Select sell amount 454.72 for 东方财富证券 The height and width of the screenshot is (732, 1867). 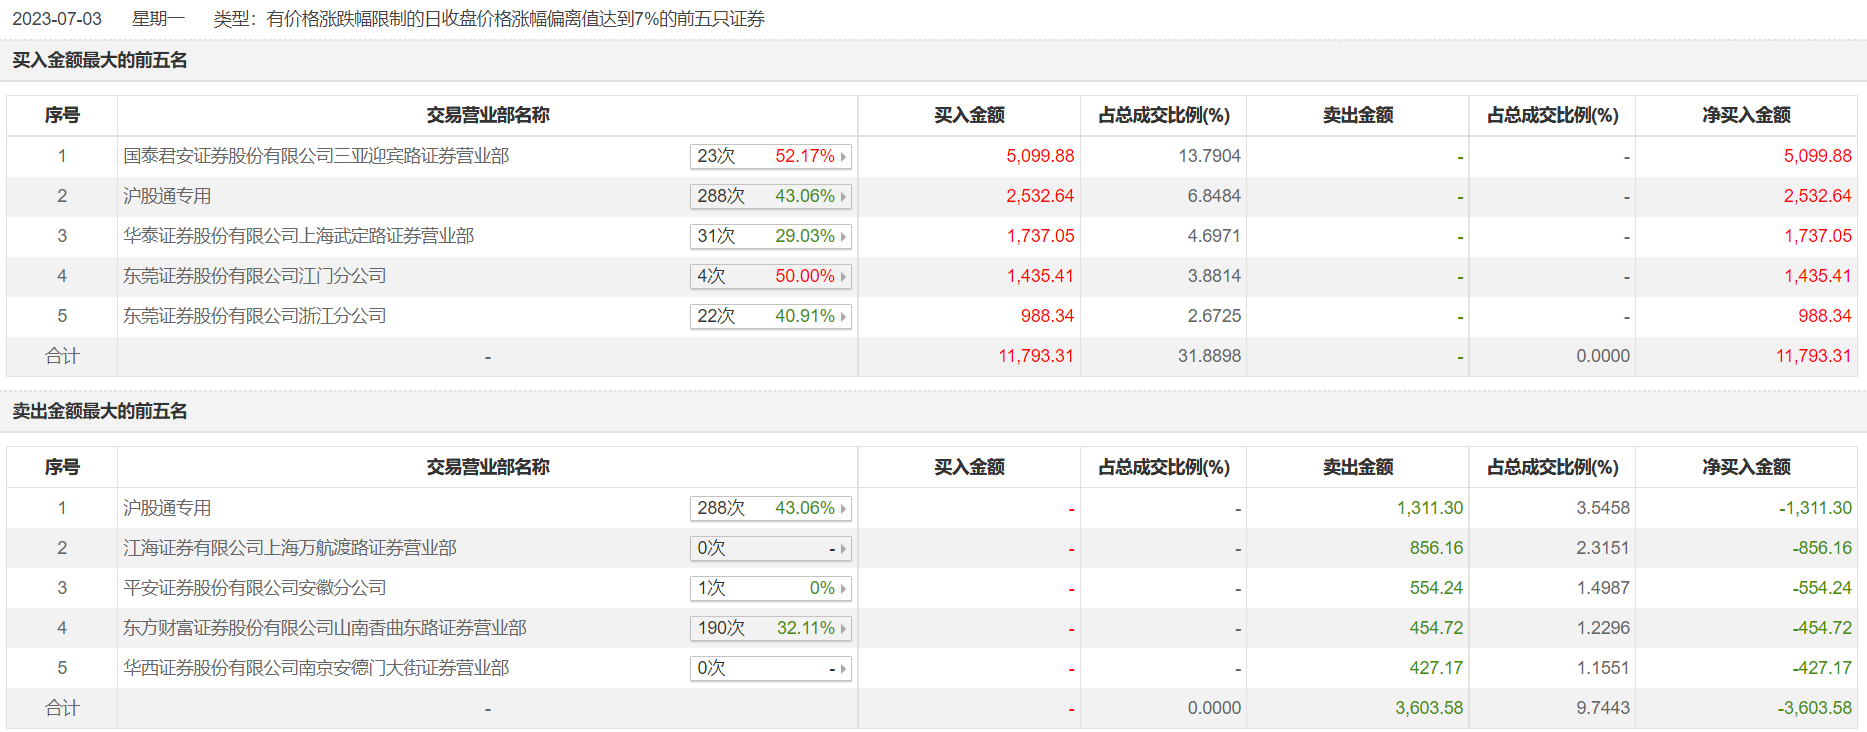[x=1436, y=628]
